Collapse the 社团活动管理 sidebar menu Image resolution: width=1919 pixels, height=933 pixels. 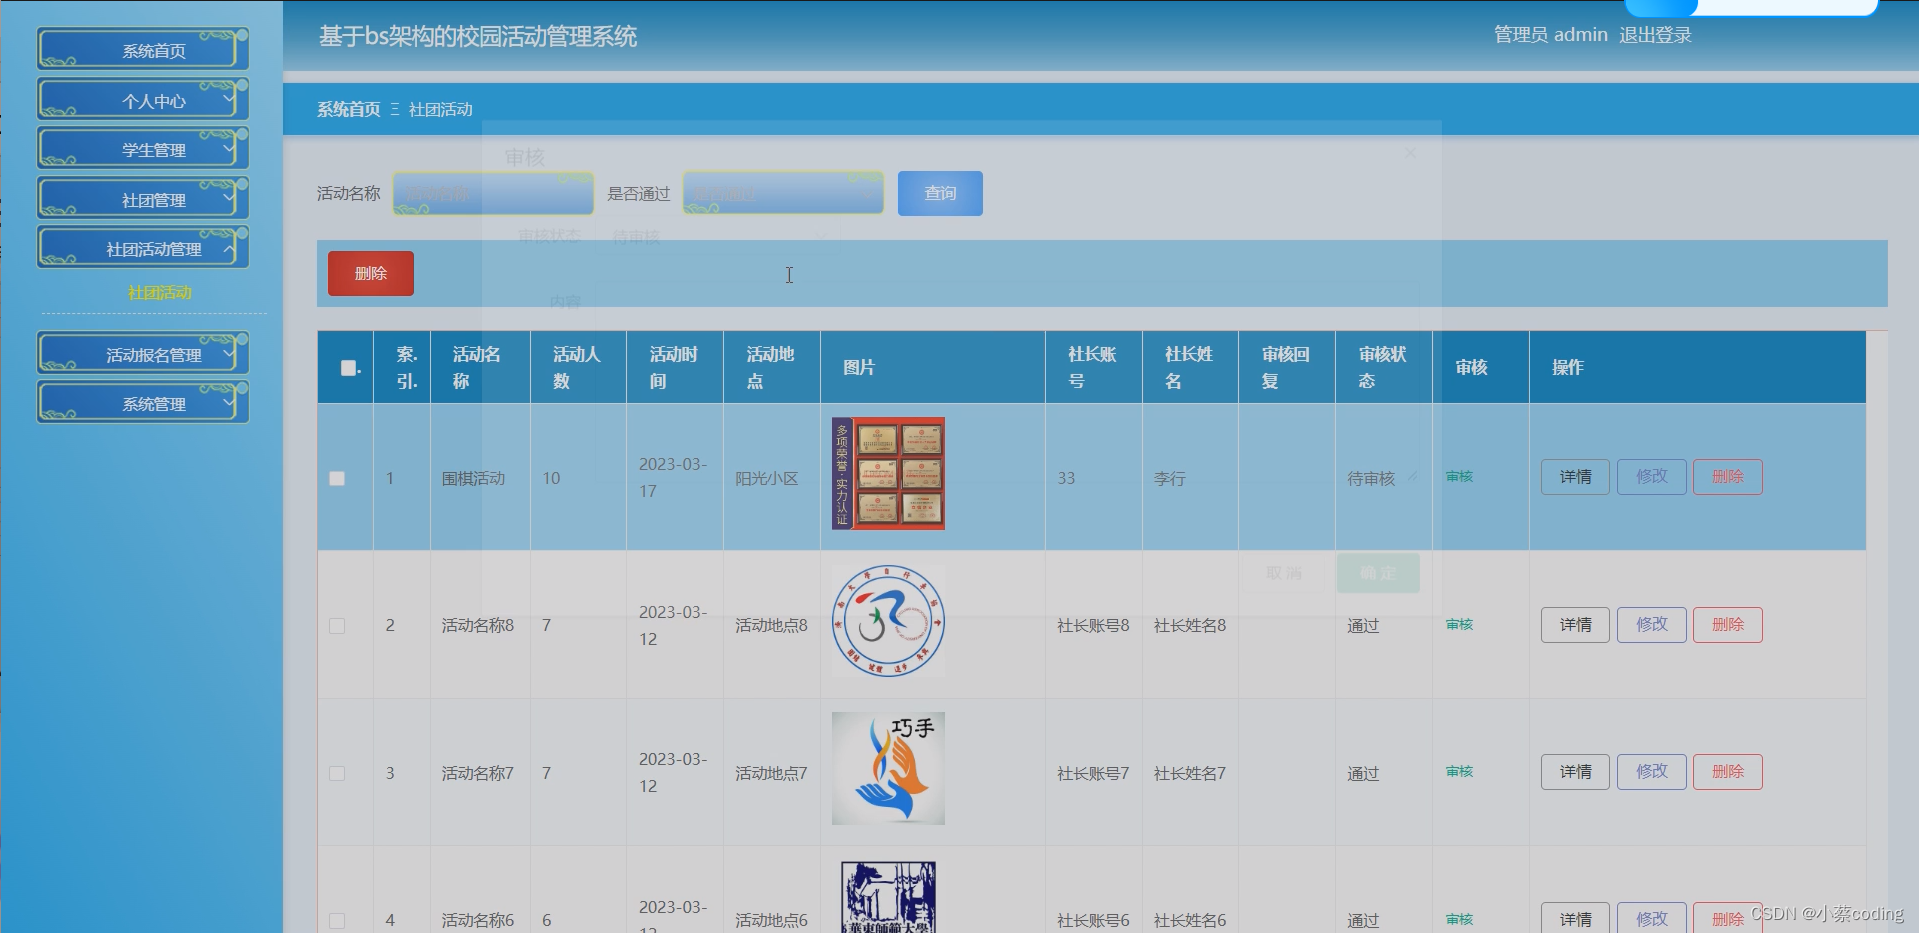(x=143, y=248)
